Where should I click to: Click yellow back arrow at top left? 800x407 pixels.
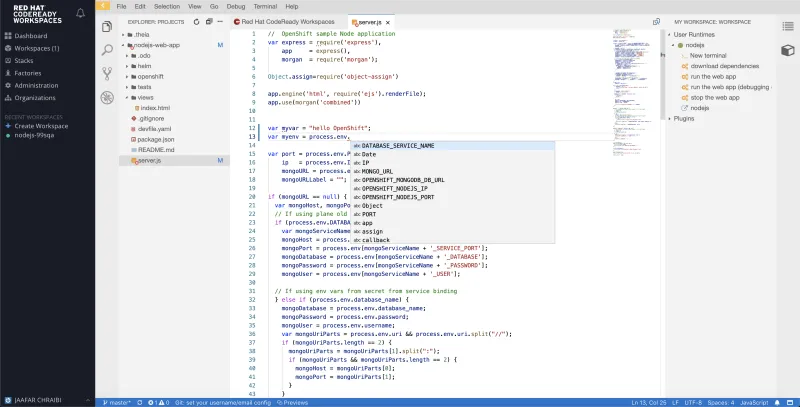(104, 6)
